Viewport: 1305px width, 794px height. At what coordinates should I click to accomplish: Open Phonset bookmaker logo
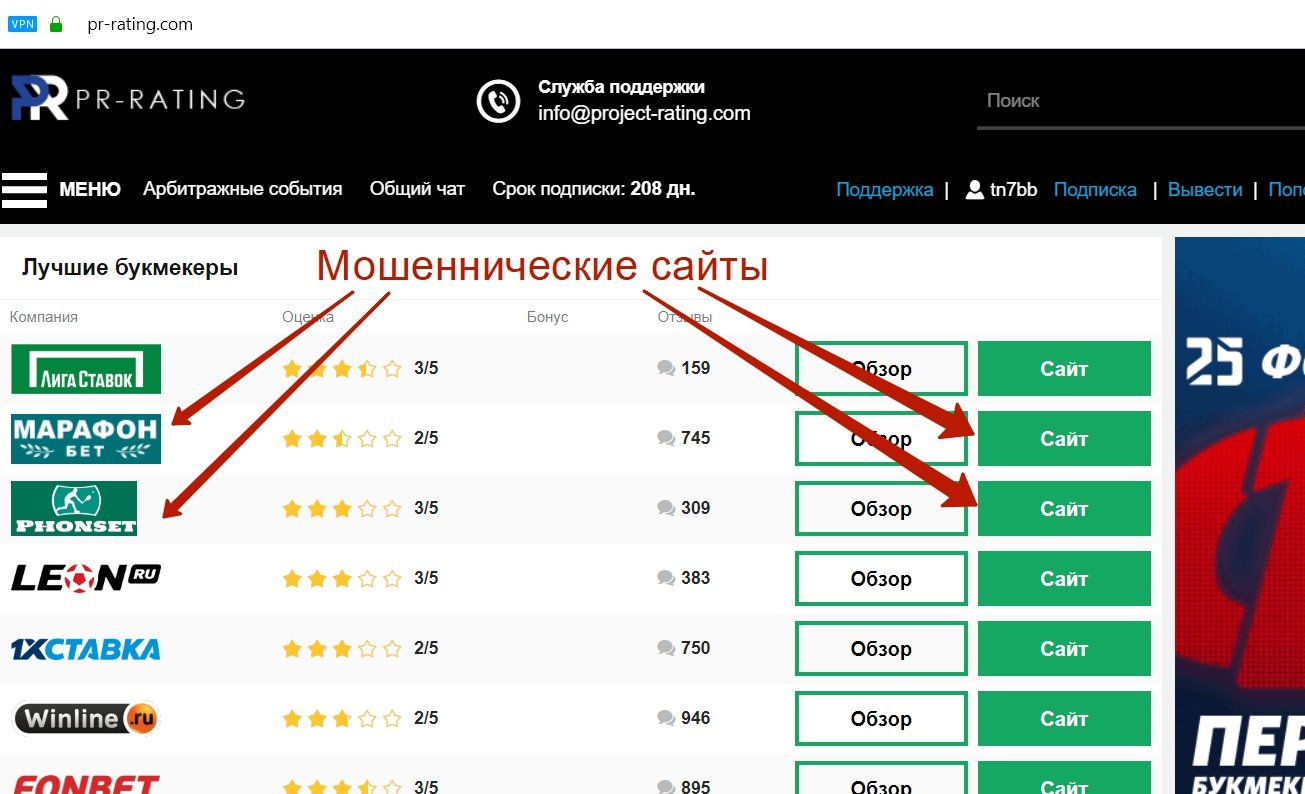click(x=74, y=509)
